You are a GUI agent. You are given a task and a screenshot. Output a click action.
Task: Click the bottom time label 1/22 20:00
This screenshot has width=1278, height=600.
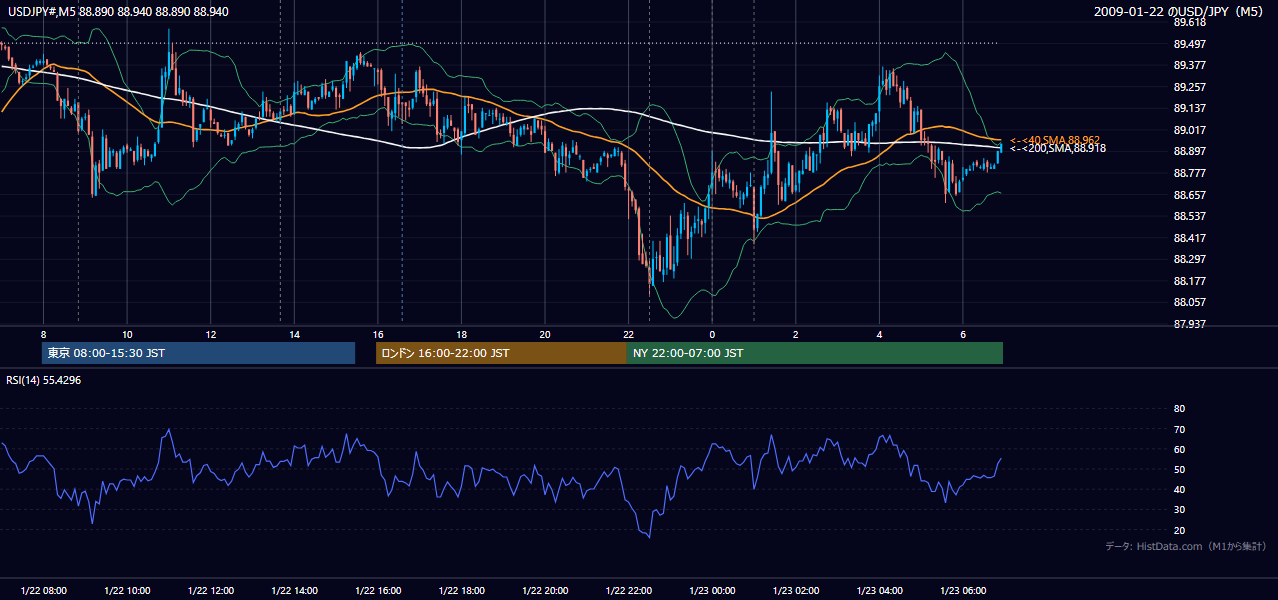[x=545, y=591]
